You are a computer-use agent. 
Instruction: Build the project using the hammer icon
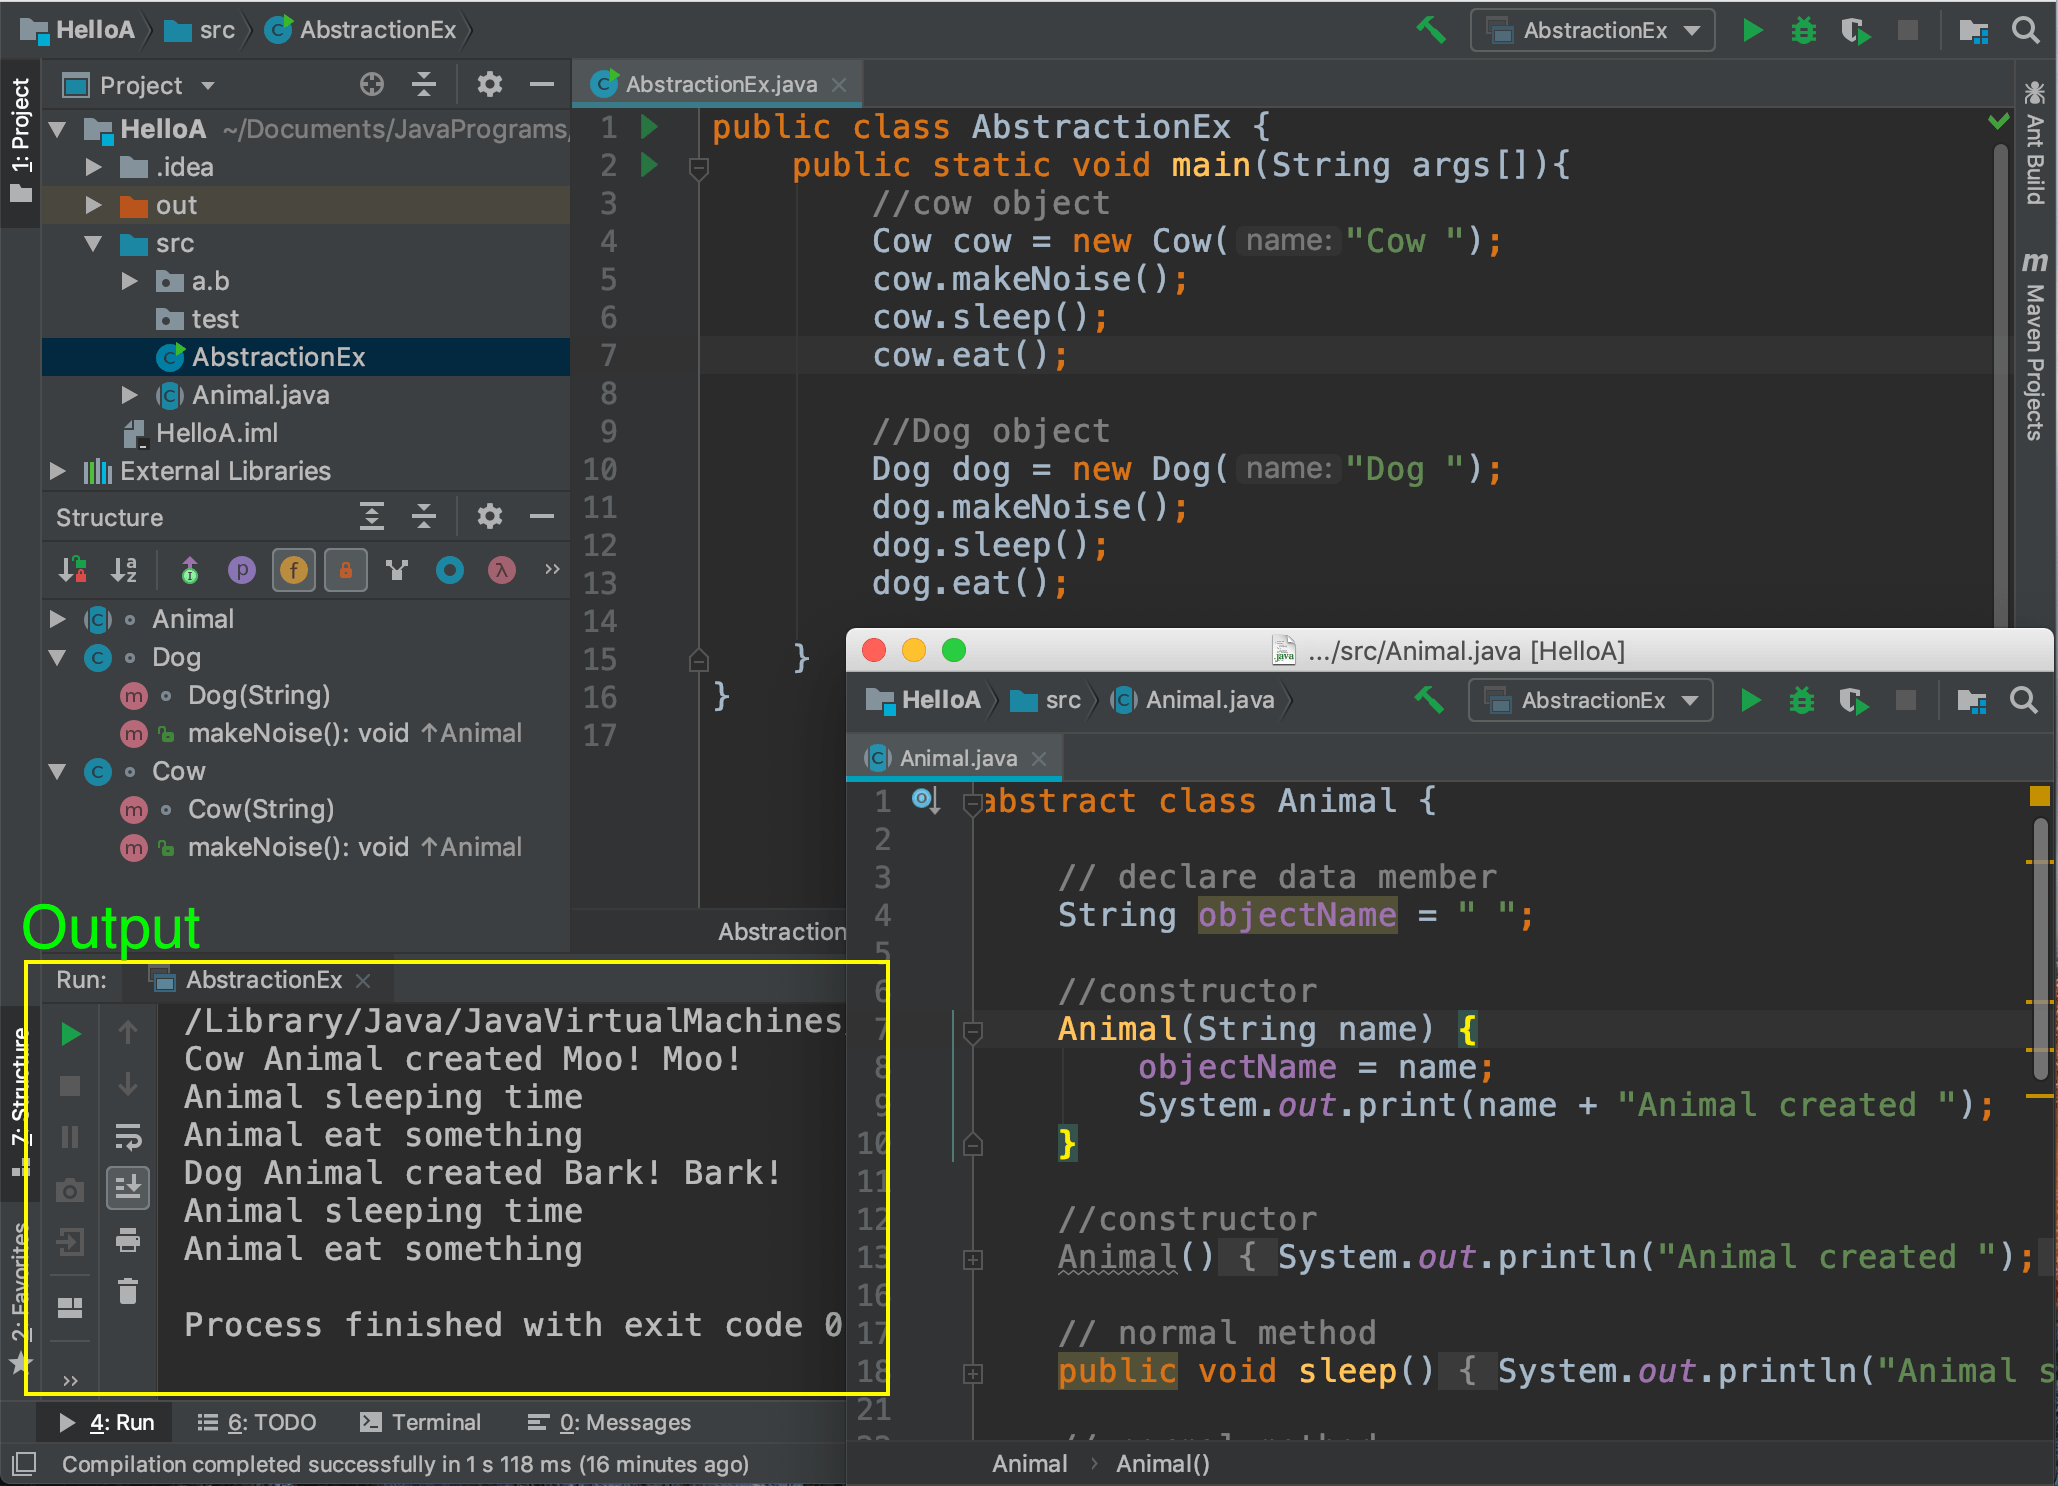point(1432,30)
